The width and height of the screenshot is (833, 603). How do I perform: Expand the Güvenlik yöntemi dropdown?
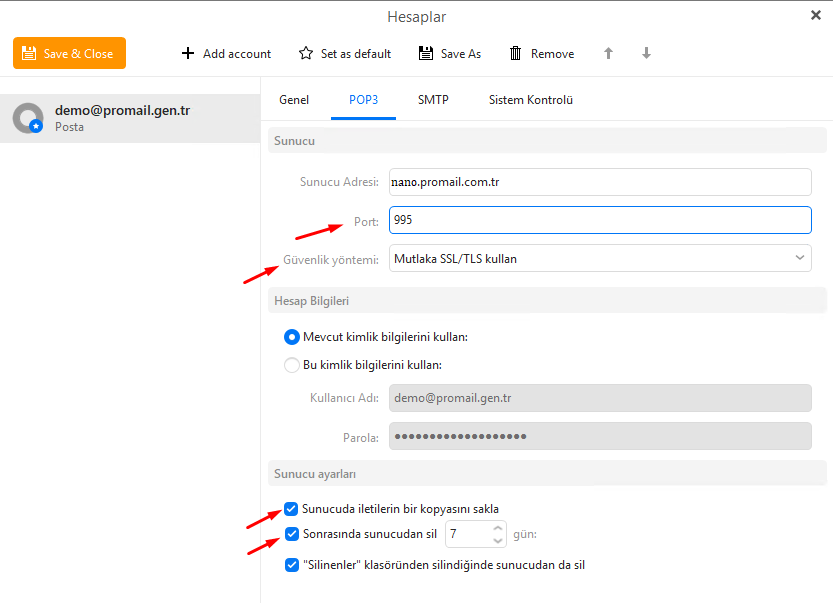(799, 258)
